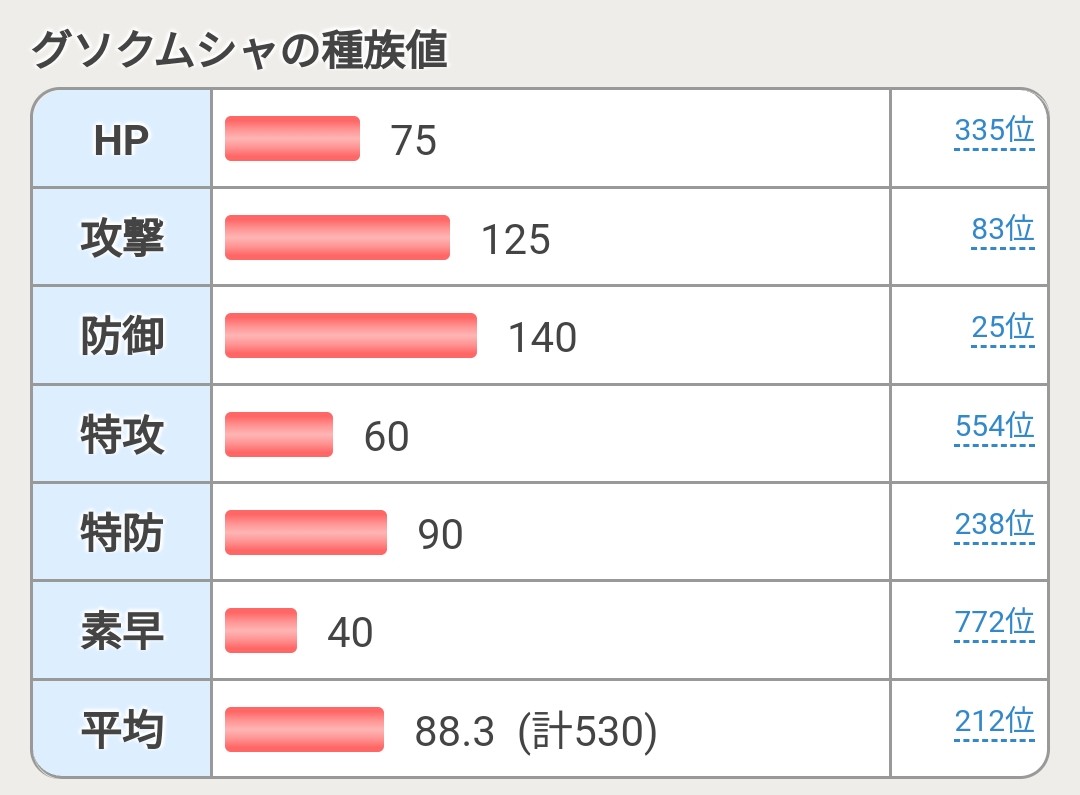Click the 防御 value 140

pos(543,338)
